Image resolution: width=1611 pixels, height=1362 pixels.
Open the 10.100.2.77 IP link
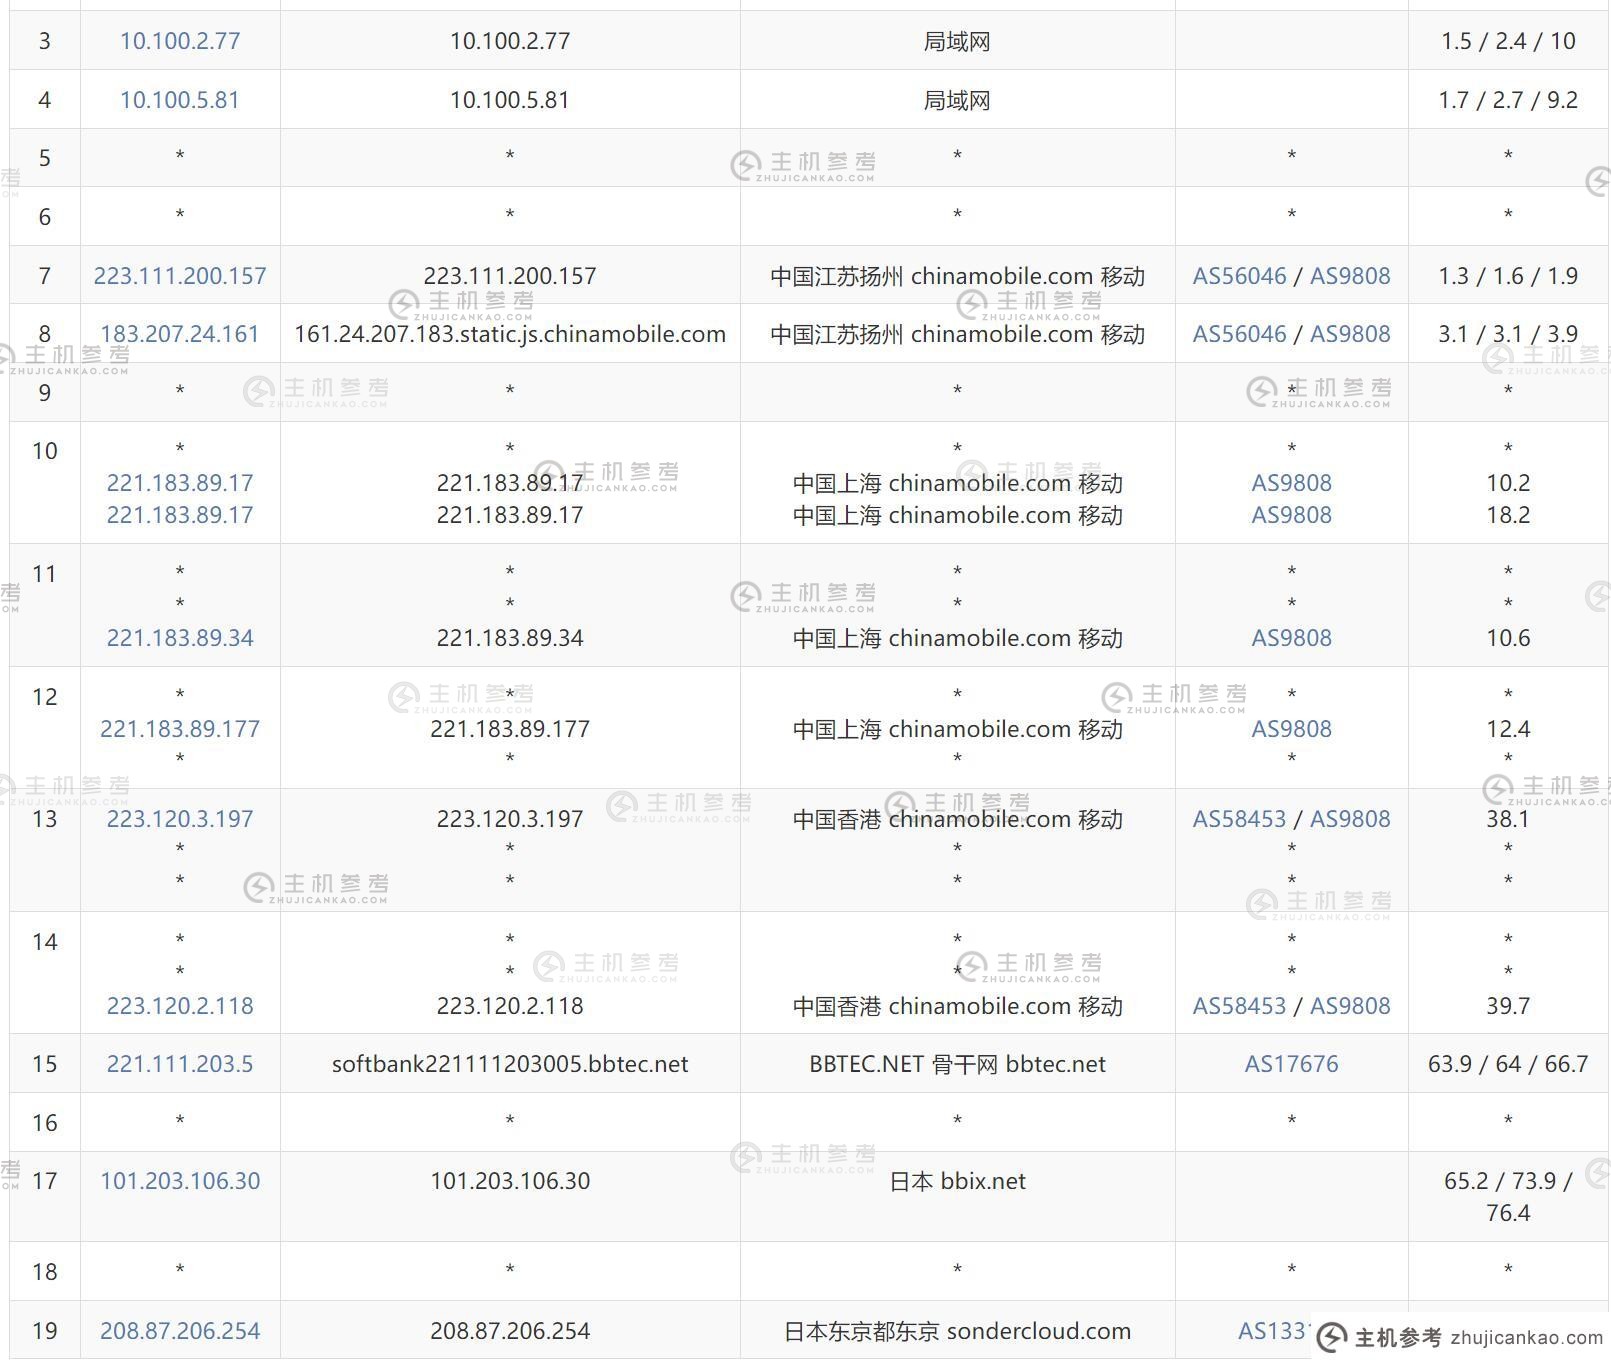click(x=180, y=41)
